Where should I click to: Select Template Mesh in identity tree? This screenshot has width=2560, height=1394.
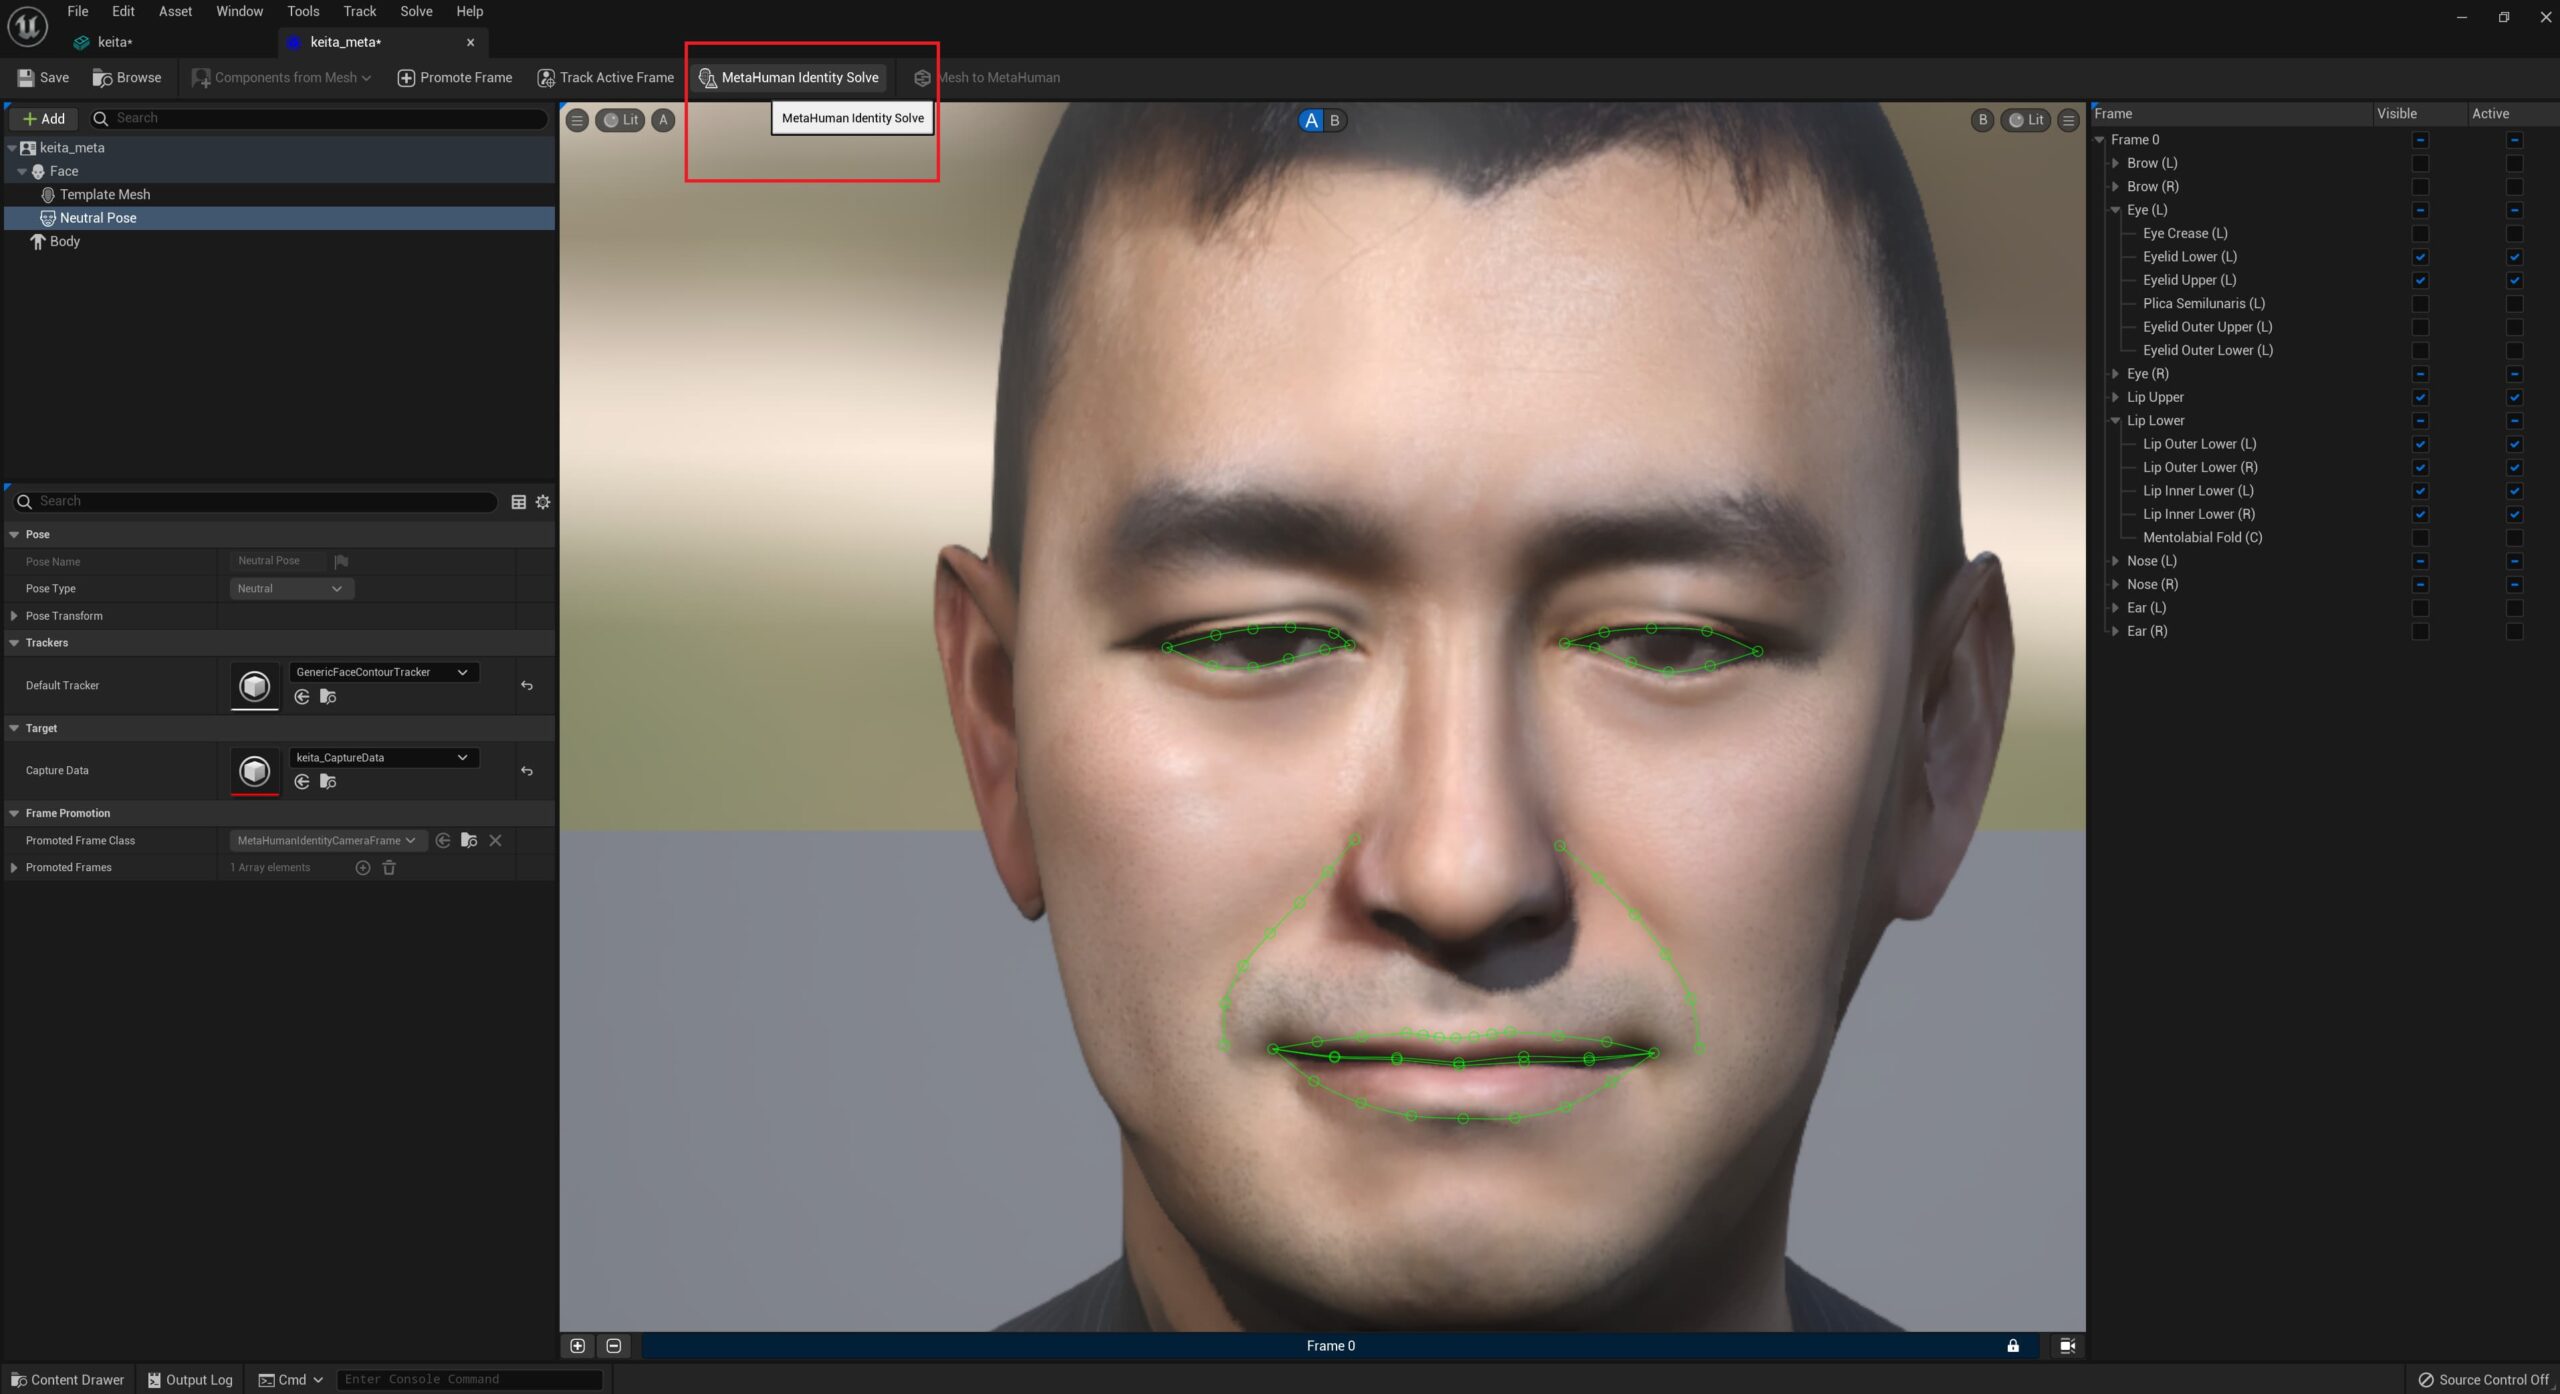click(x=105, y=194)
